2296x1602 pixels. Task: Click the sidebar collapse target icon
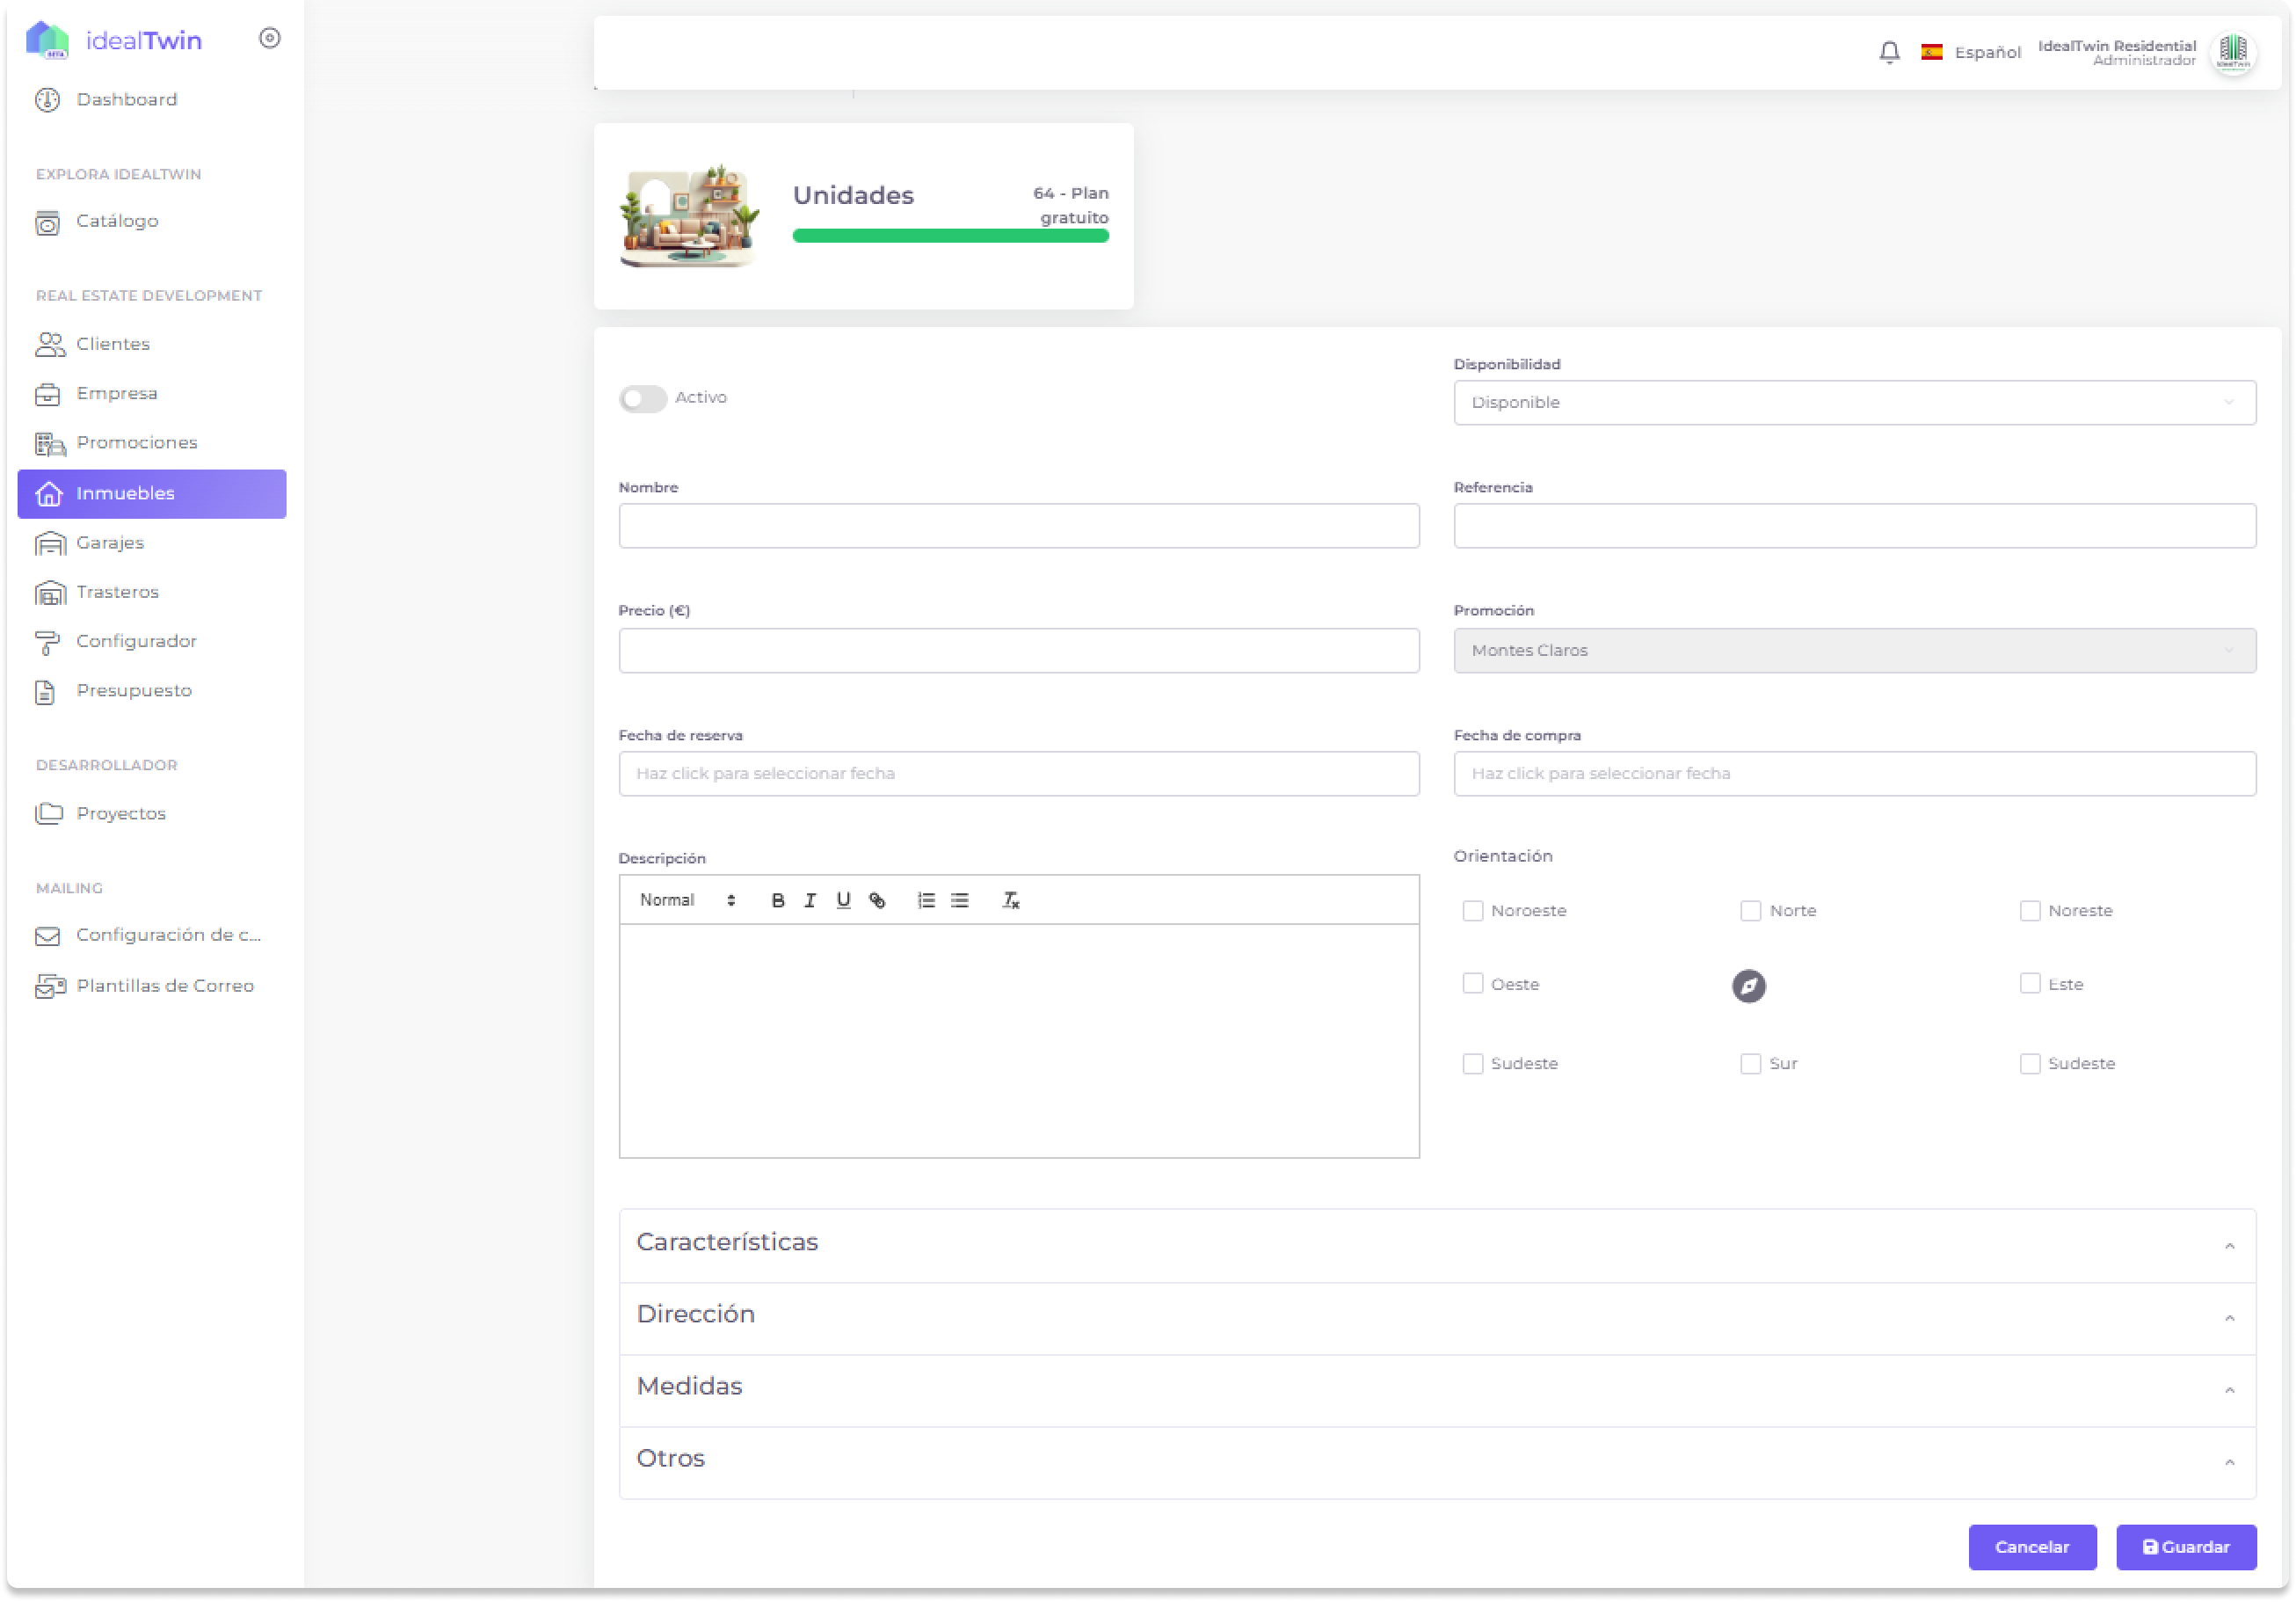269,38
